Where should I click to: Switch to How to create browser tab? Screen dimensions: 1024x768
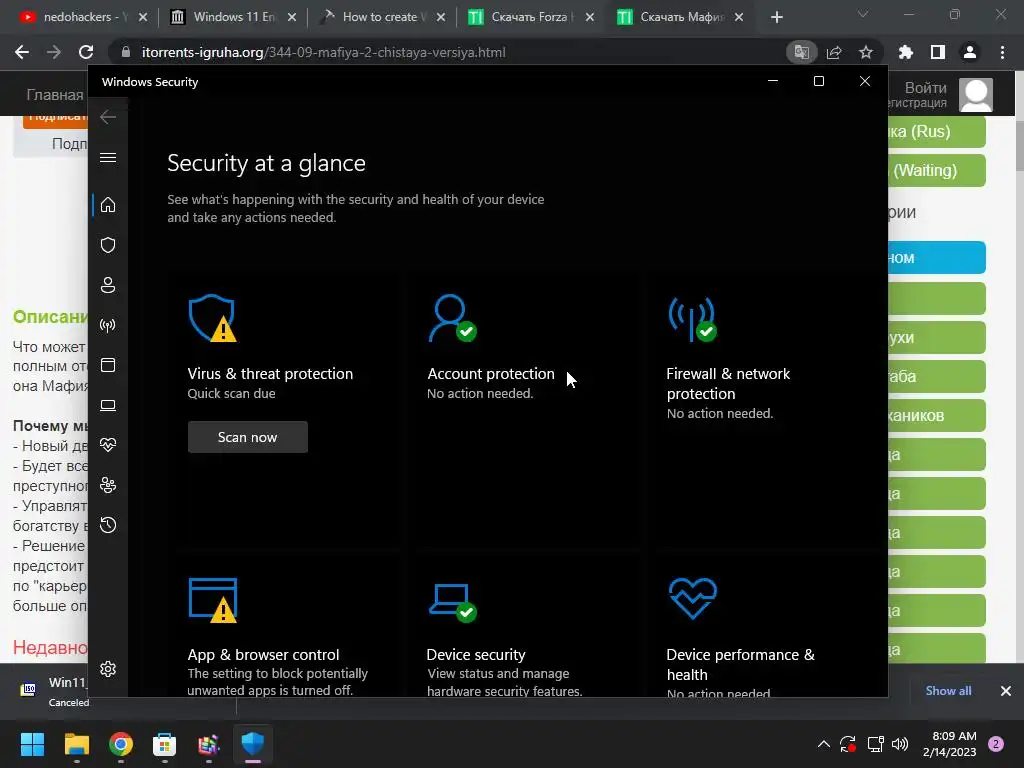click(x=380, y=17)
